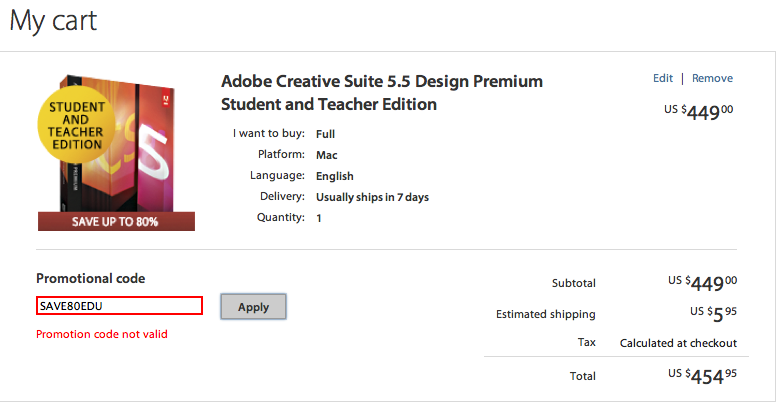Click the red Save Up To 80% banner

(116, 221)
